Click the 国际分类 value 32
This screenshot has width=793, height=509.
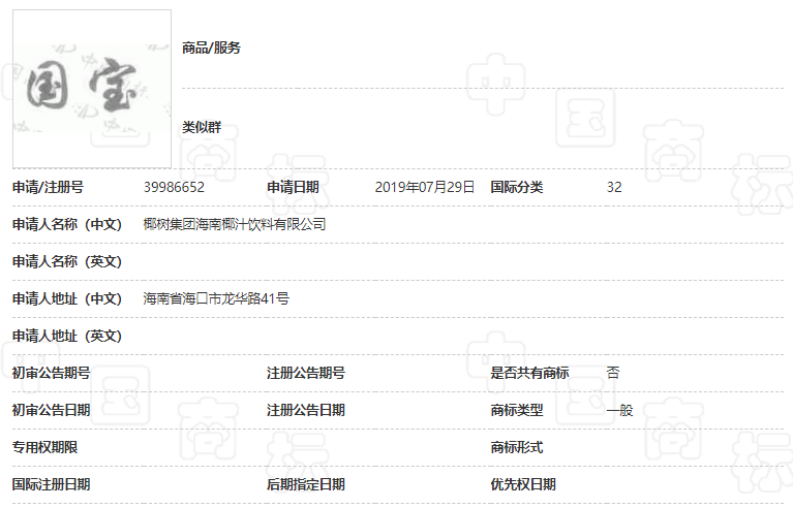pos(614,187)
